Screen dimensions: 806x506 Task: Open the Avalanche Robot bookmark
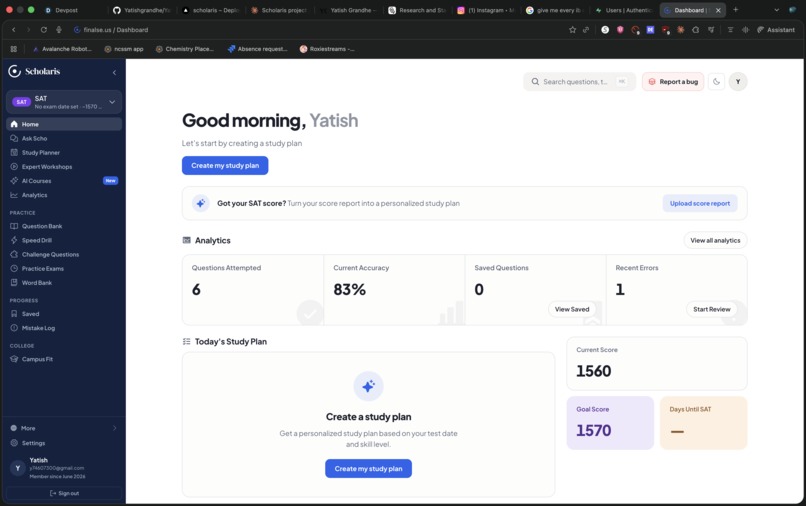point(62,49)
